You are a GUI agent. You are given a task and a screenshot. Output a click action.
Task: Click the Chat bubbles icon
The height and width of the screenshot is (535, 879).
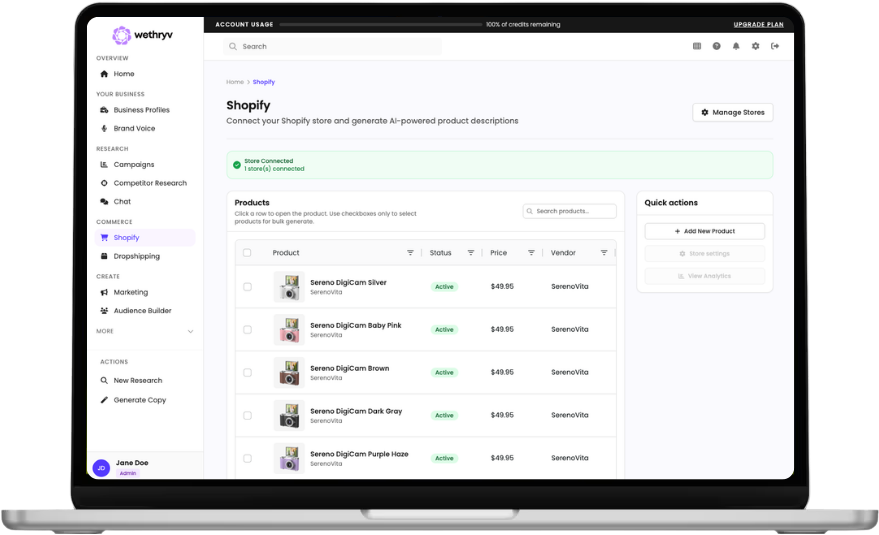[104, 201]
